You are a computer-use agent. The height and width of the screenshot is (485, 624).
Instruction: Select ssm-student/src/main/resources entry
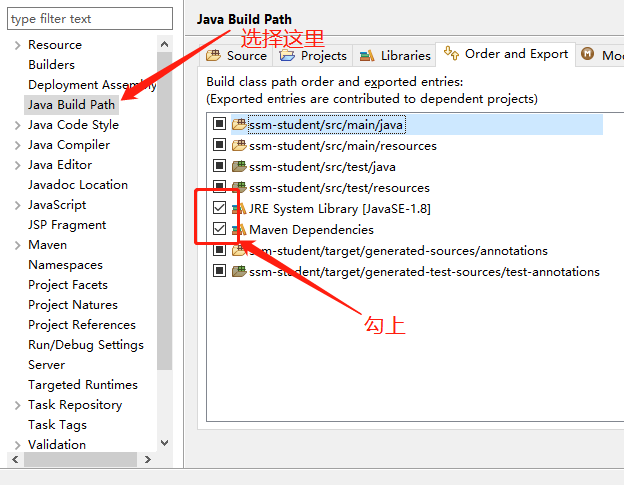coord(343,146)
